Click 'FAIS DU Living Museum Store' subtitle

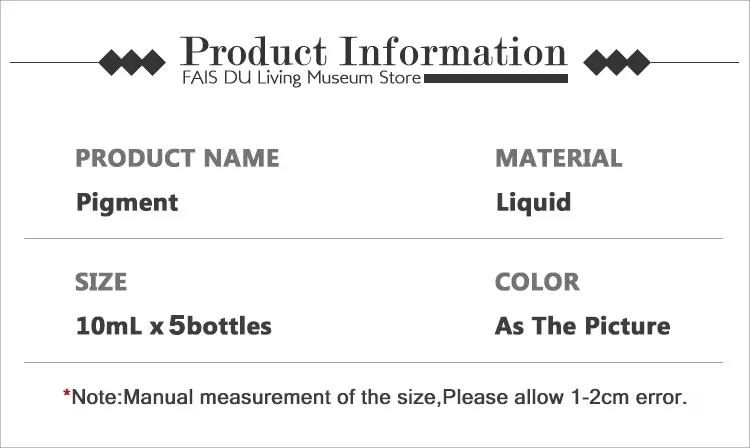[301, 77]
